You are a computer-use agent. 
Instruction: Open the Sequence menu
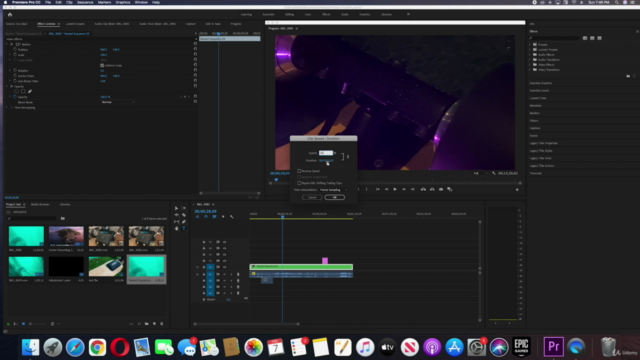coord(85,2)
